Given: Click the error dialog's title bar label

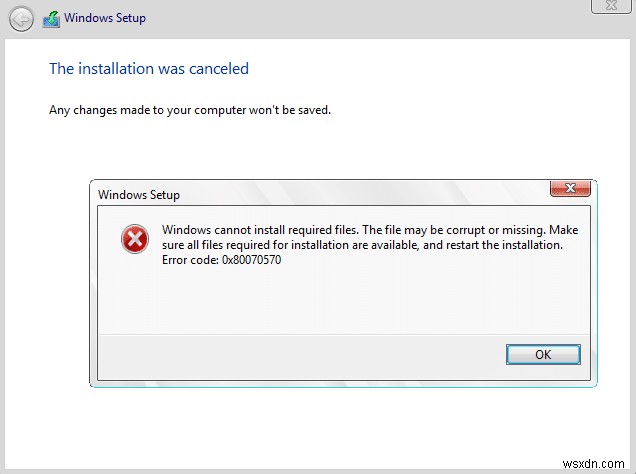Looking at the screenshot, I should pyautogui.click(x=139, y=195).
